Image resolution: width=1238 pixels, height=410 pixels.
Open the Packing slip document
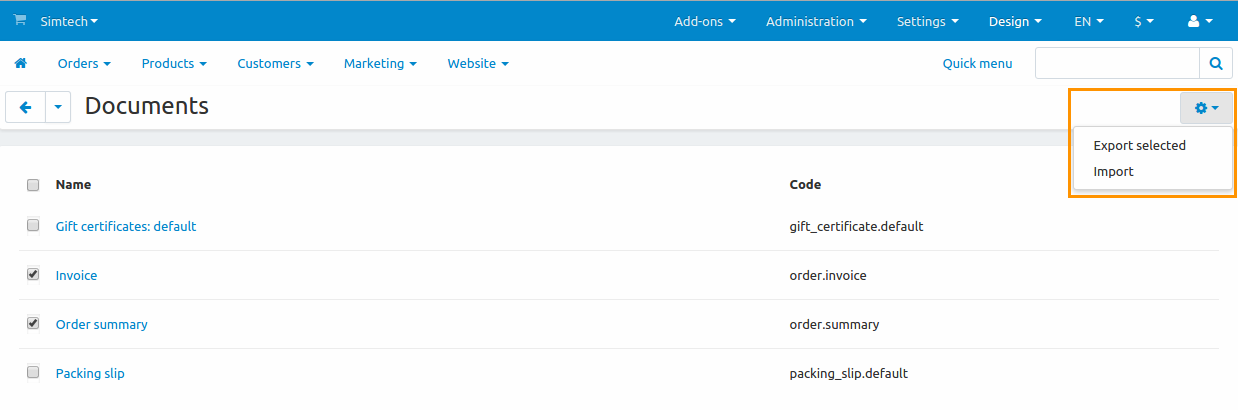click(x=90, y=373)
